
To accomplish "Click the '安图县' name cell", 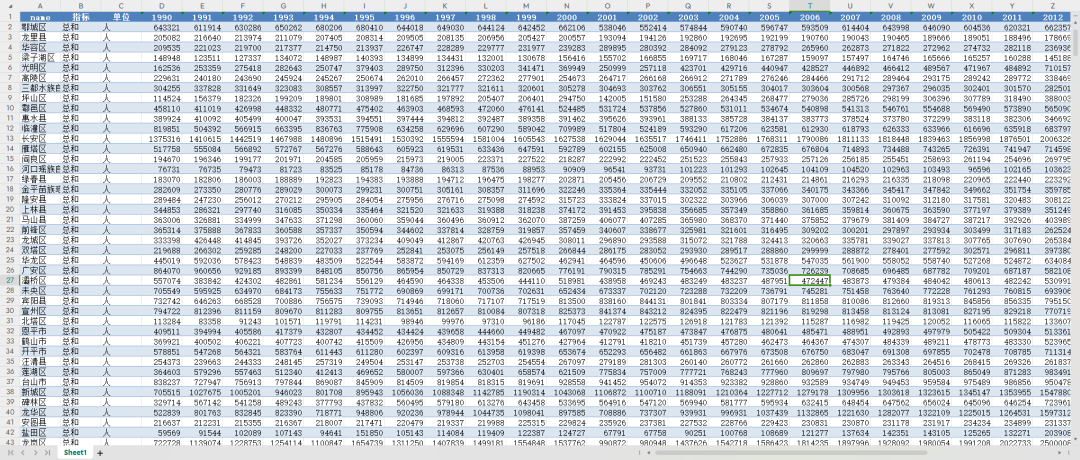I will point(40,421).
